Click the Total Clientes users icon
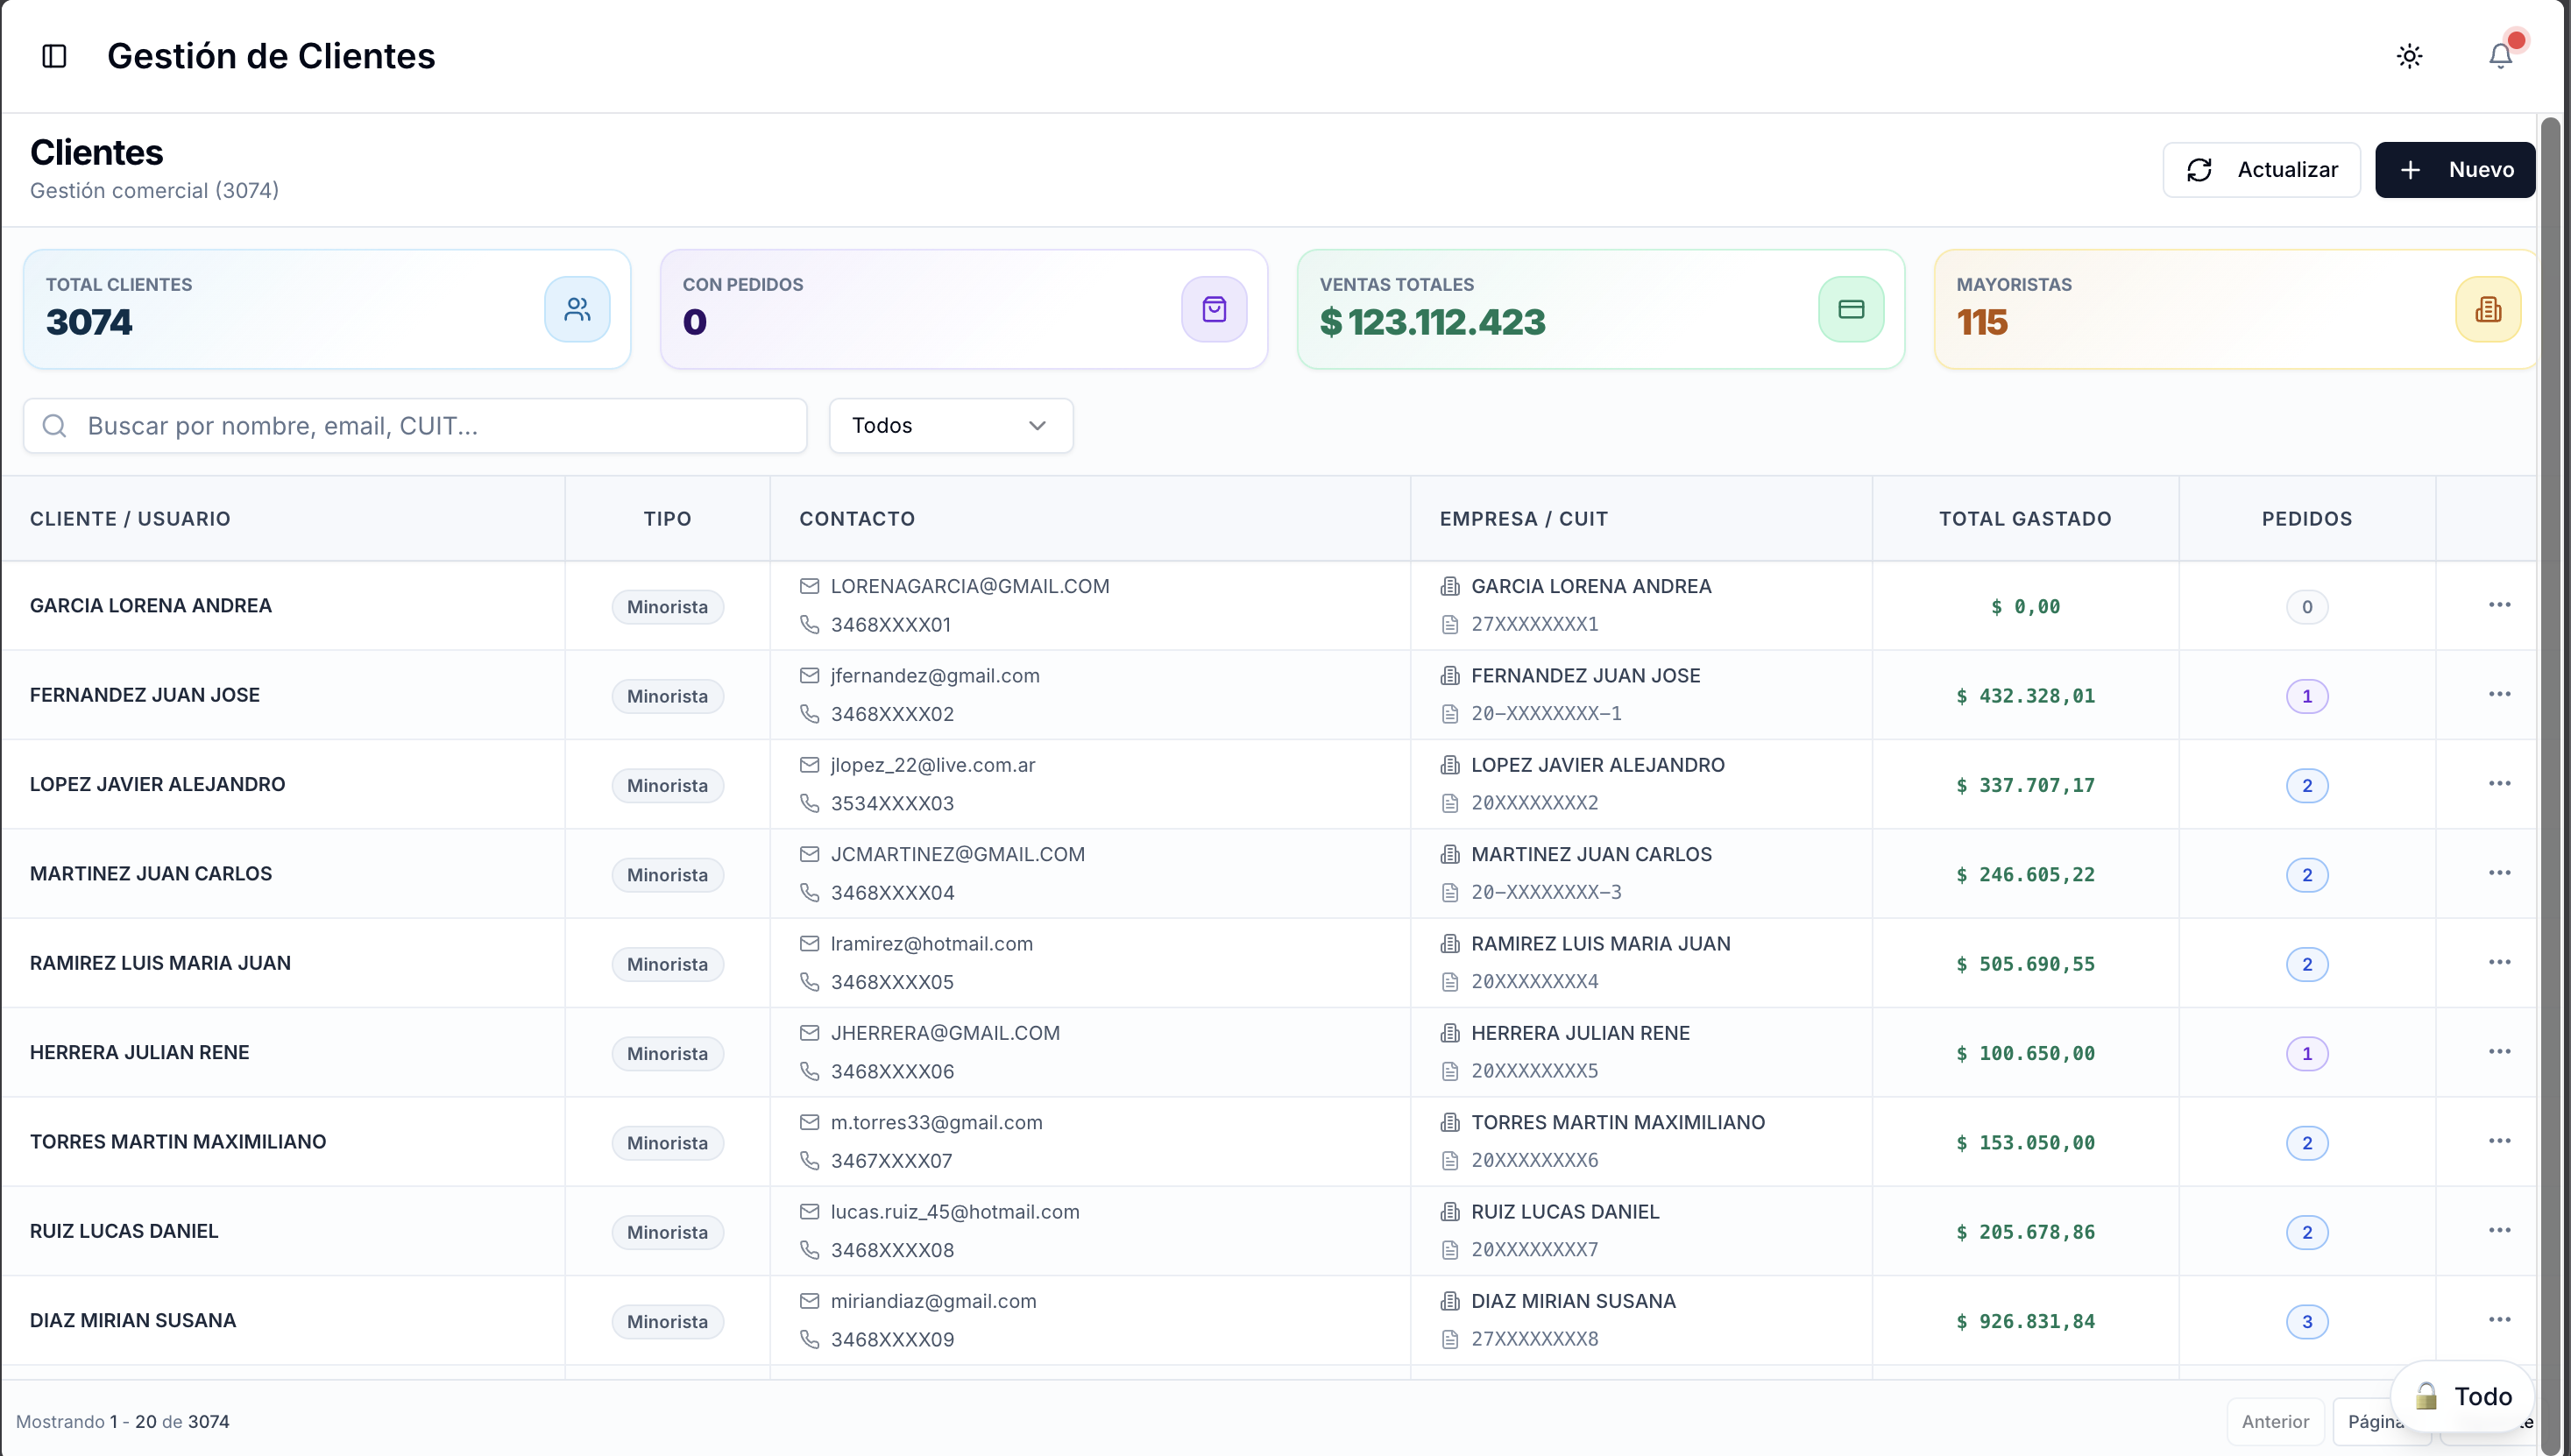 tap(577, 309)
